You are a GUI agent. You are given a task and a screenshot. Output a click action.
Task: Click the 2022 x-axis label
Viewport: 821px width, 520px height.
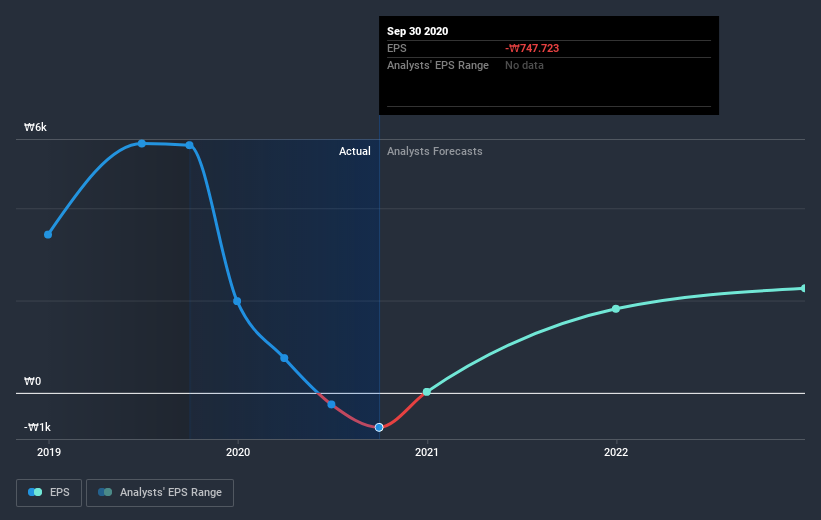pyautogui.click(x=616, y=452)
